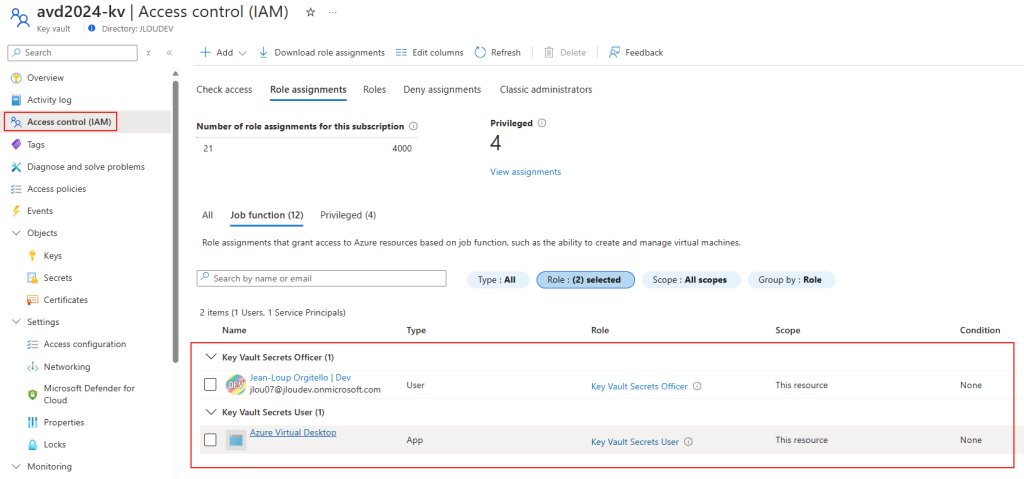Click the Azure Virtual Desktop app thumbnail
This screenshot has height=479, width=1024.
coord(236,440)
